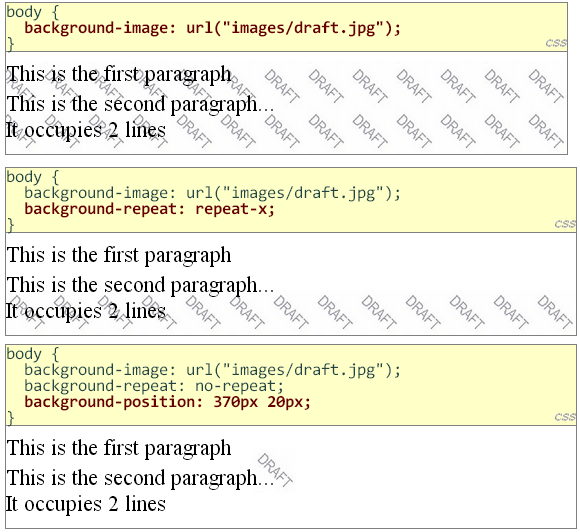Click the 'css' label of the background-position code block

pos(565,417)
